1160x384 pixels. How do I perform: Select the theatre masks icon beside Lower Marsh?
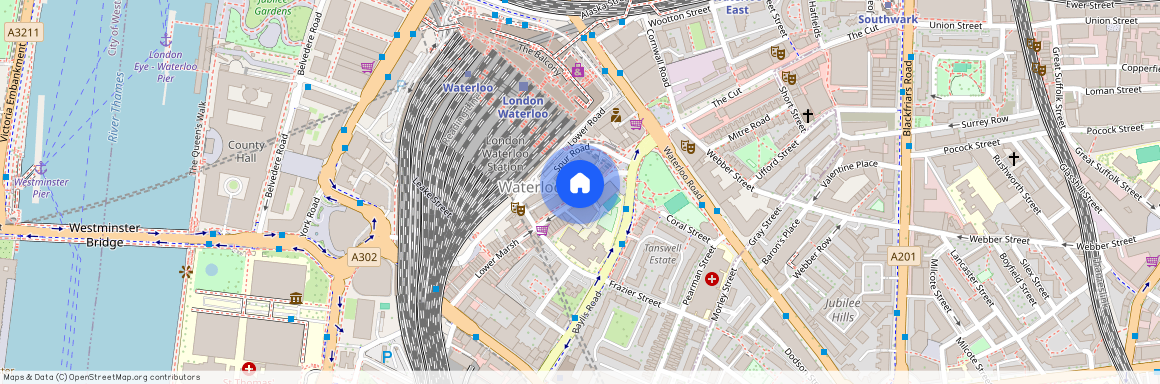(518, 209)
